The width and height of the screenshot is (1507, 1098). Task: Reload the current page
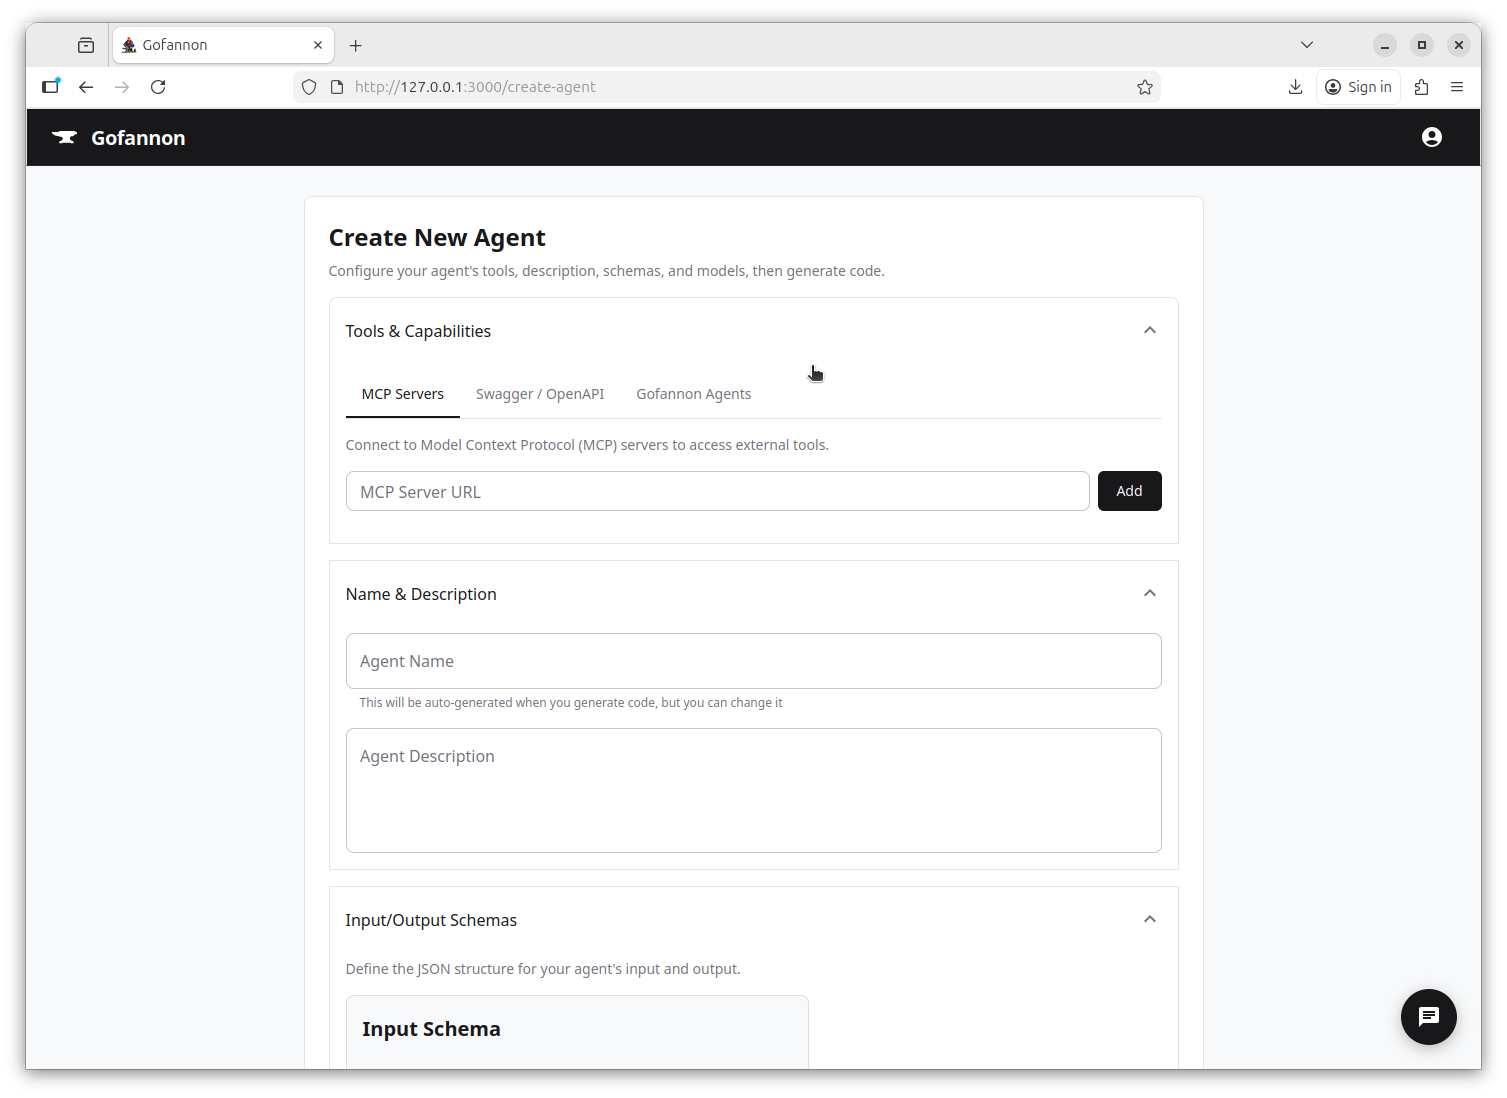[x=158, y=87]
